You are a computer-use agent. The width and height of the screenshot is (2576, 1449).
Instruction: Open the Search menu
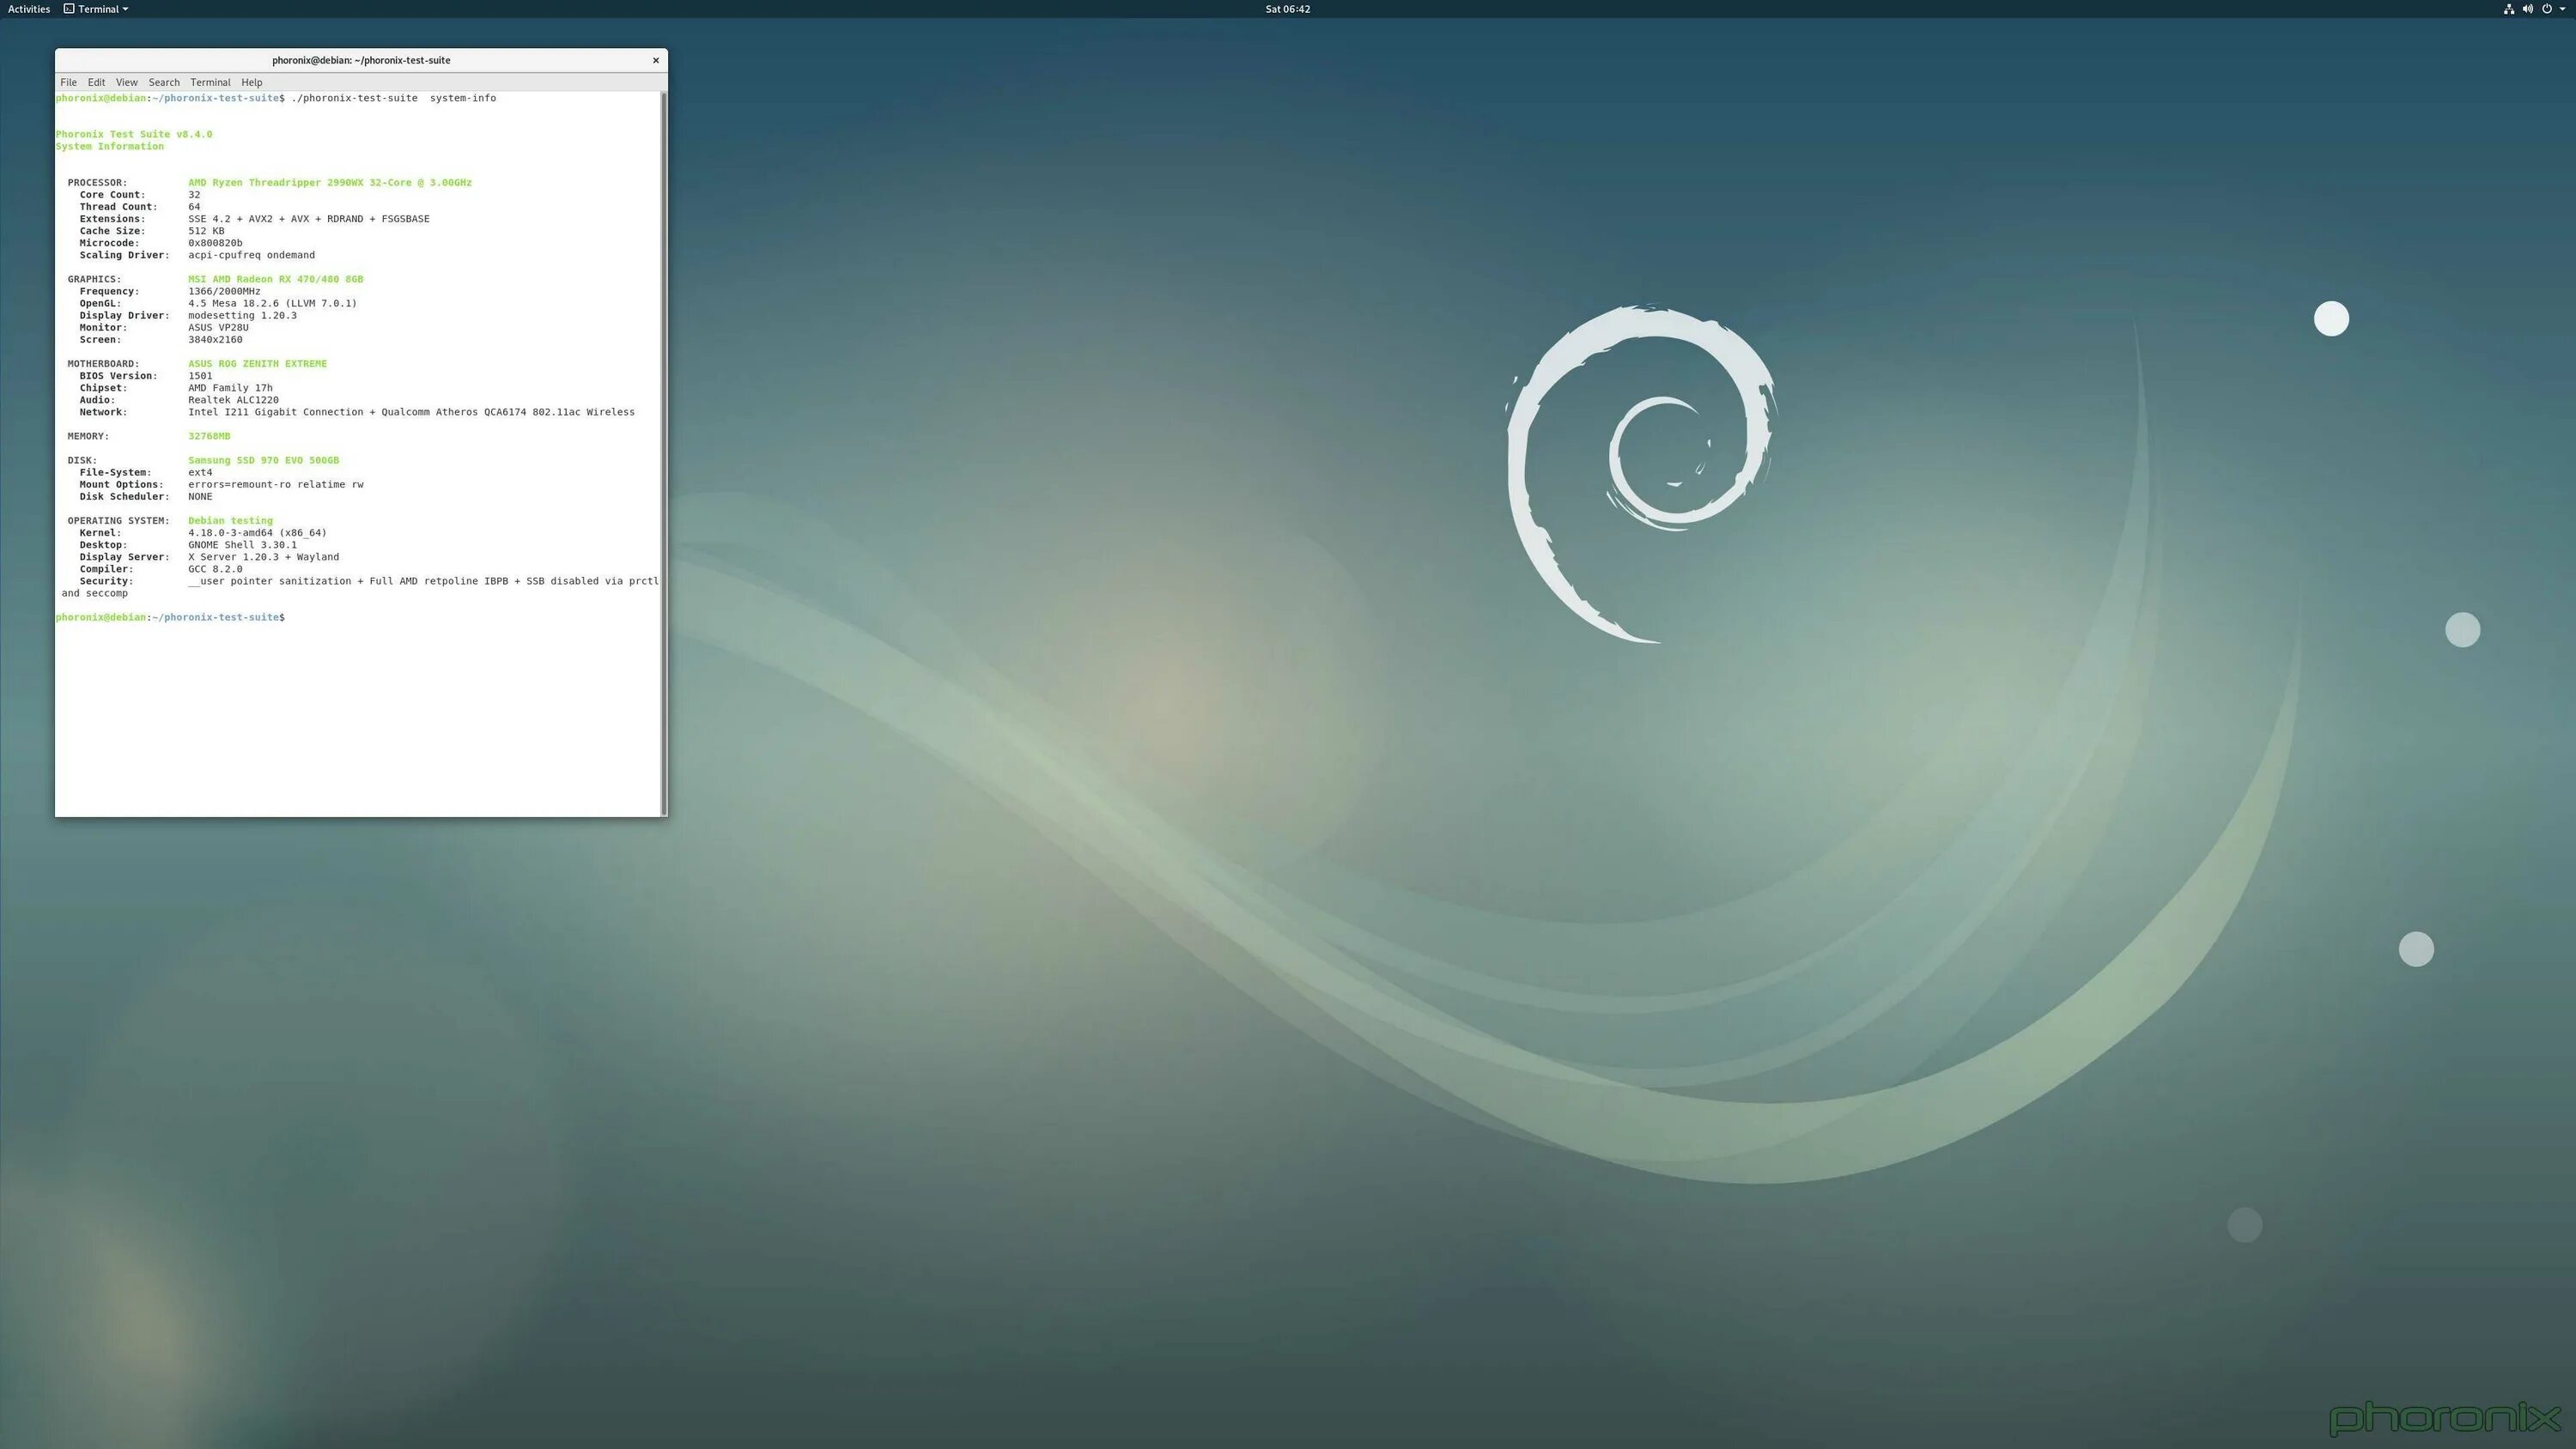click(x=164, y=82)
